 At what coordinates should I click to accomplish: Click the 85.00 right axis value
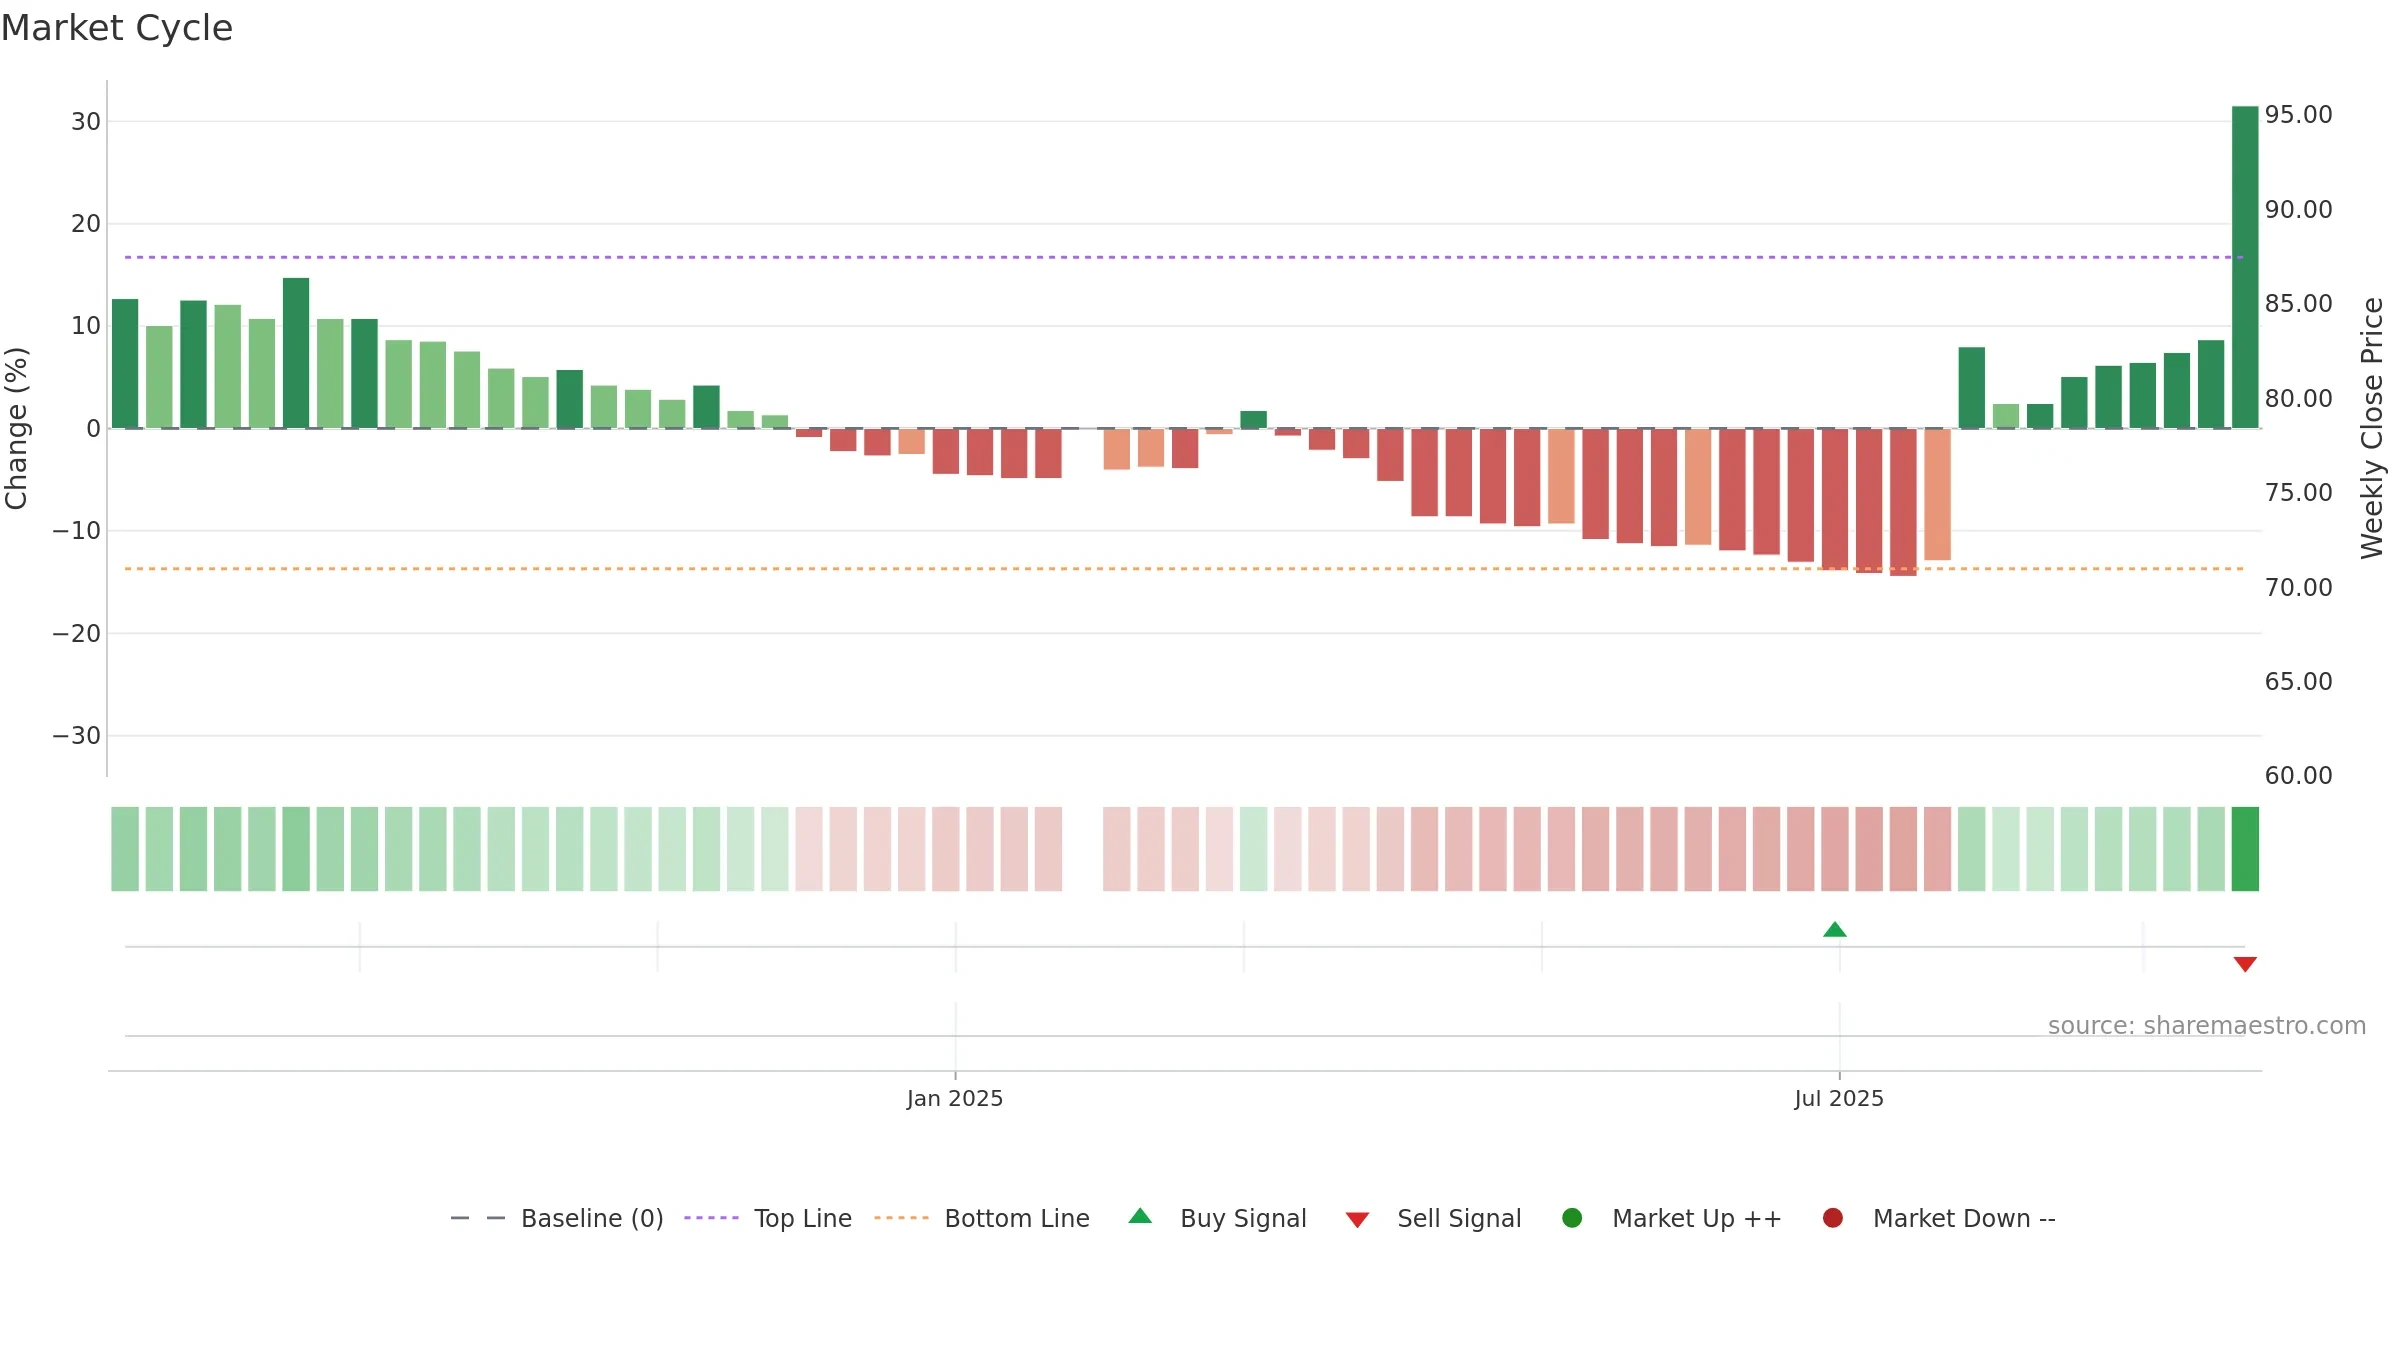click(x=2298, y=304)
